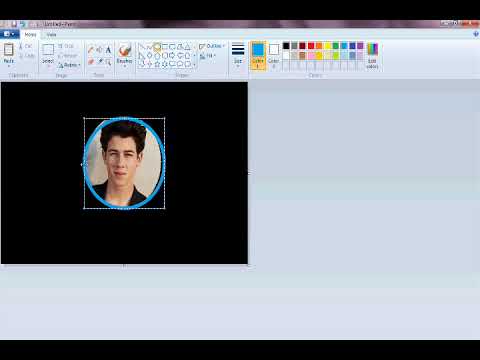Select the Text tool
480x360 pixels.
coord(108,50)
